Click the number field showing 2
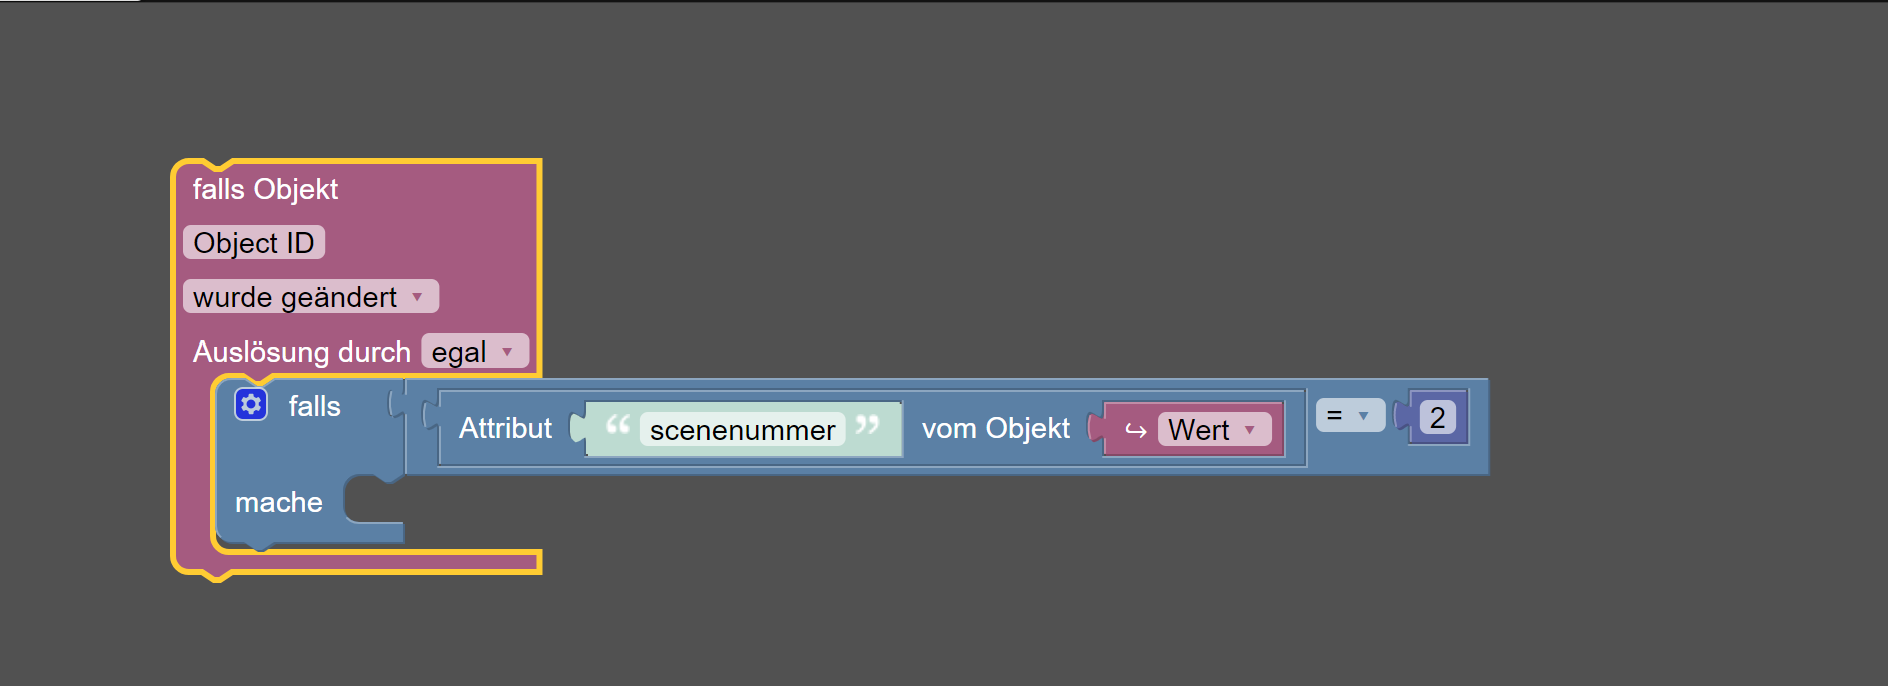 1437,417
